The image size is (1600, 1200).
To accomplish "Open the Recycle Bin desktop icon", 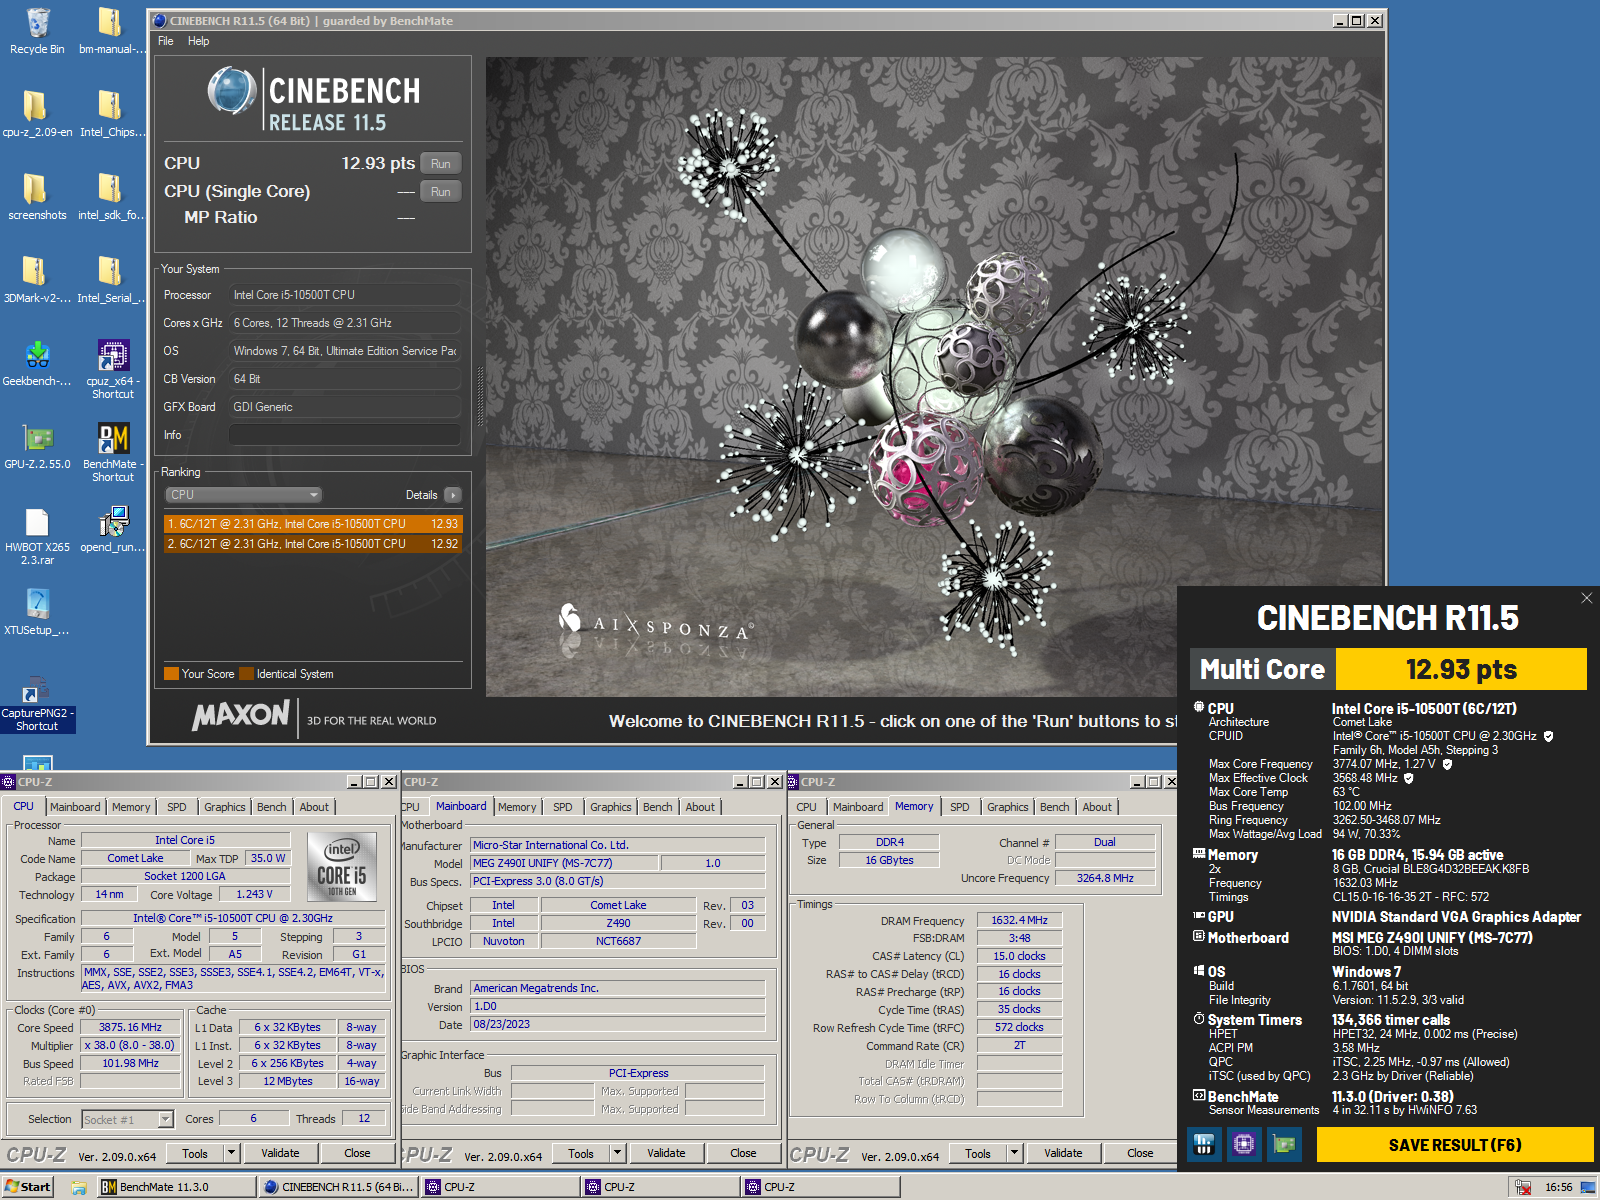I will click(37, 32).
